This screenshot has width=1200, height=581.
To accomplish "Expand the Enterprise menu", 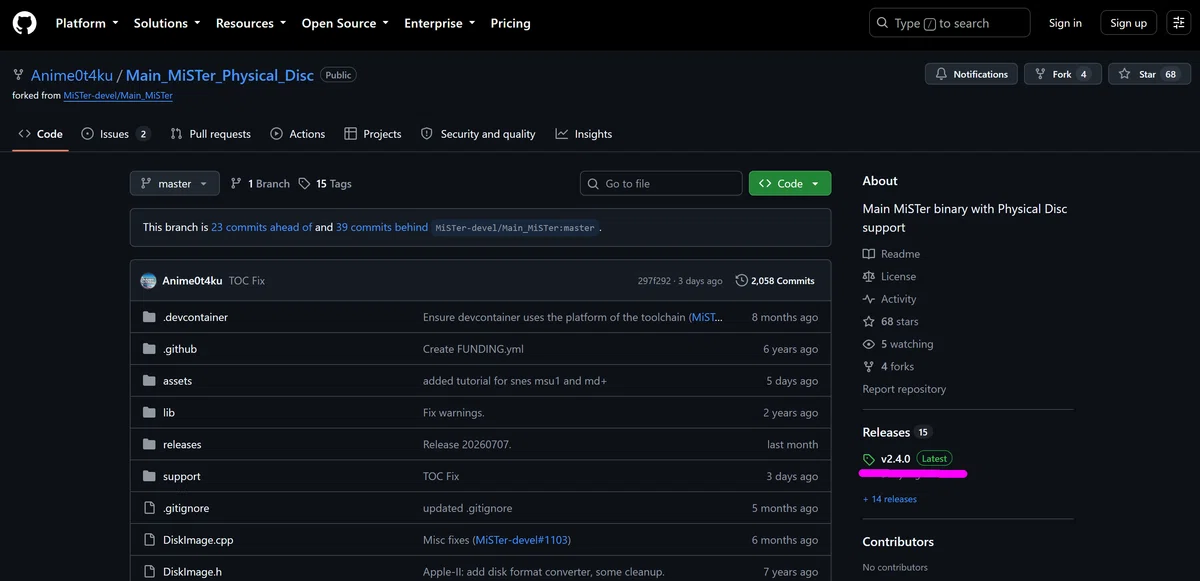I will coord(440,23).
